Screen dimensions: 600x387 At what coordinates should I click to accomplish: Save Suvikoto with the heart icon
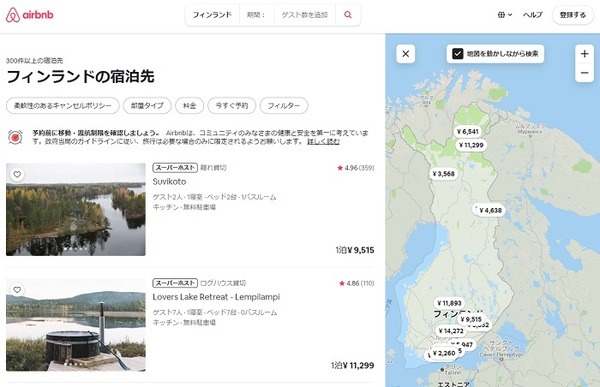pos(17,174)
